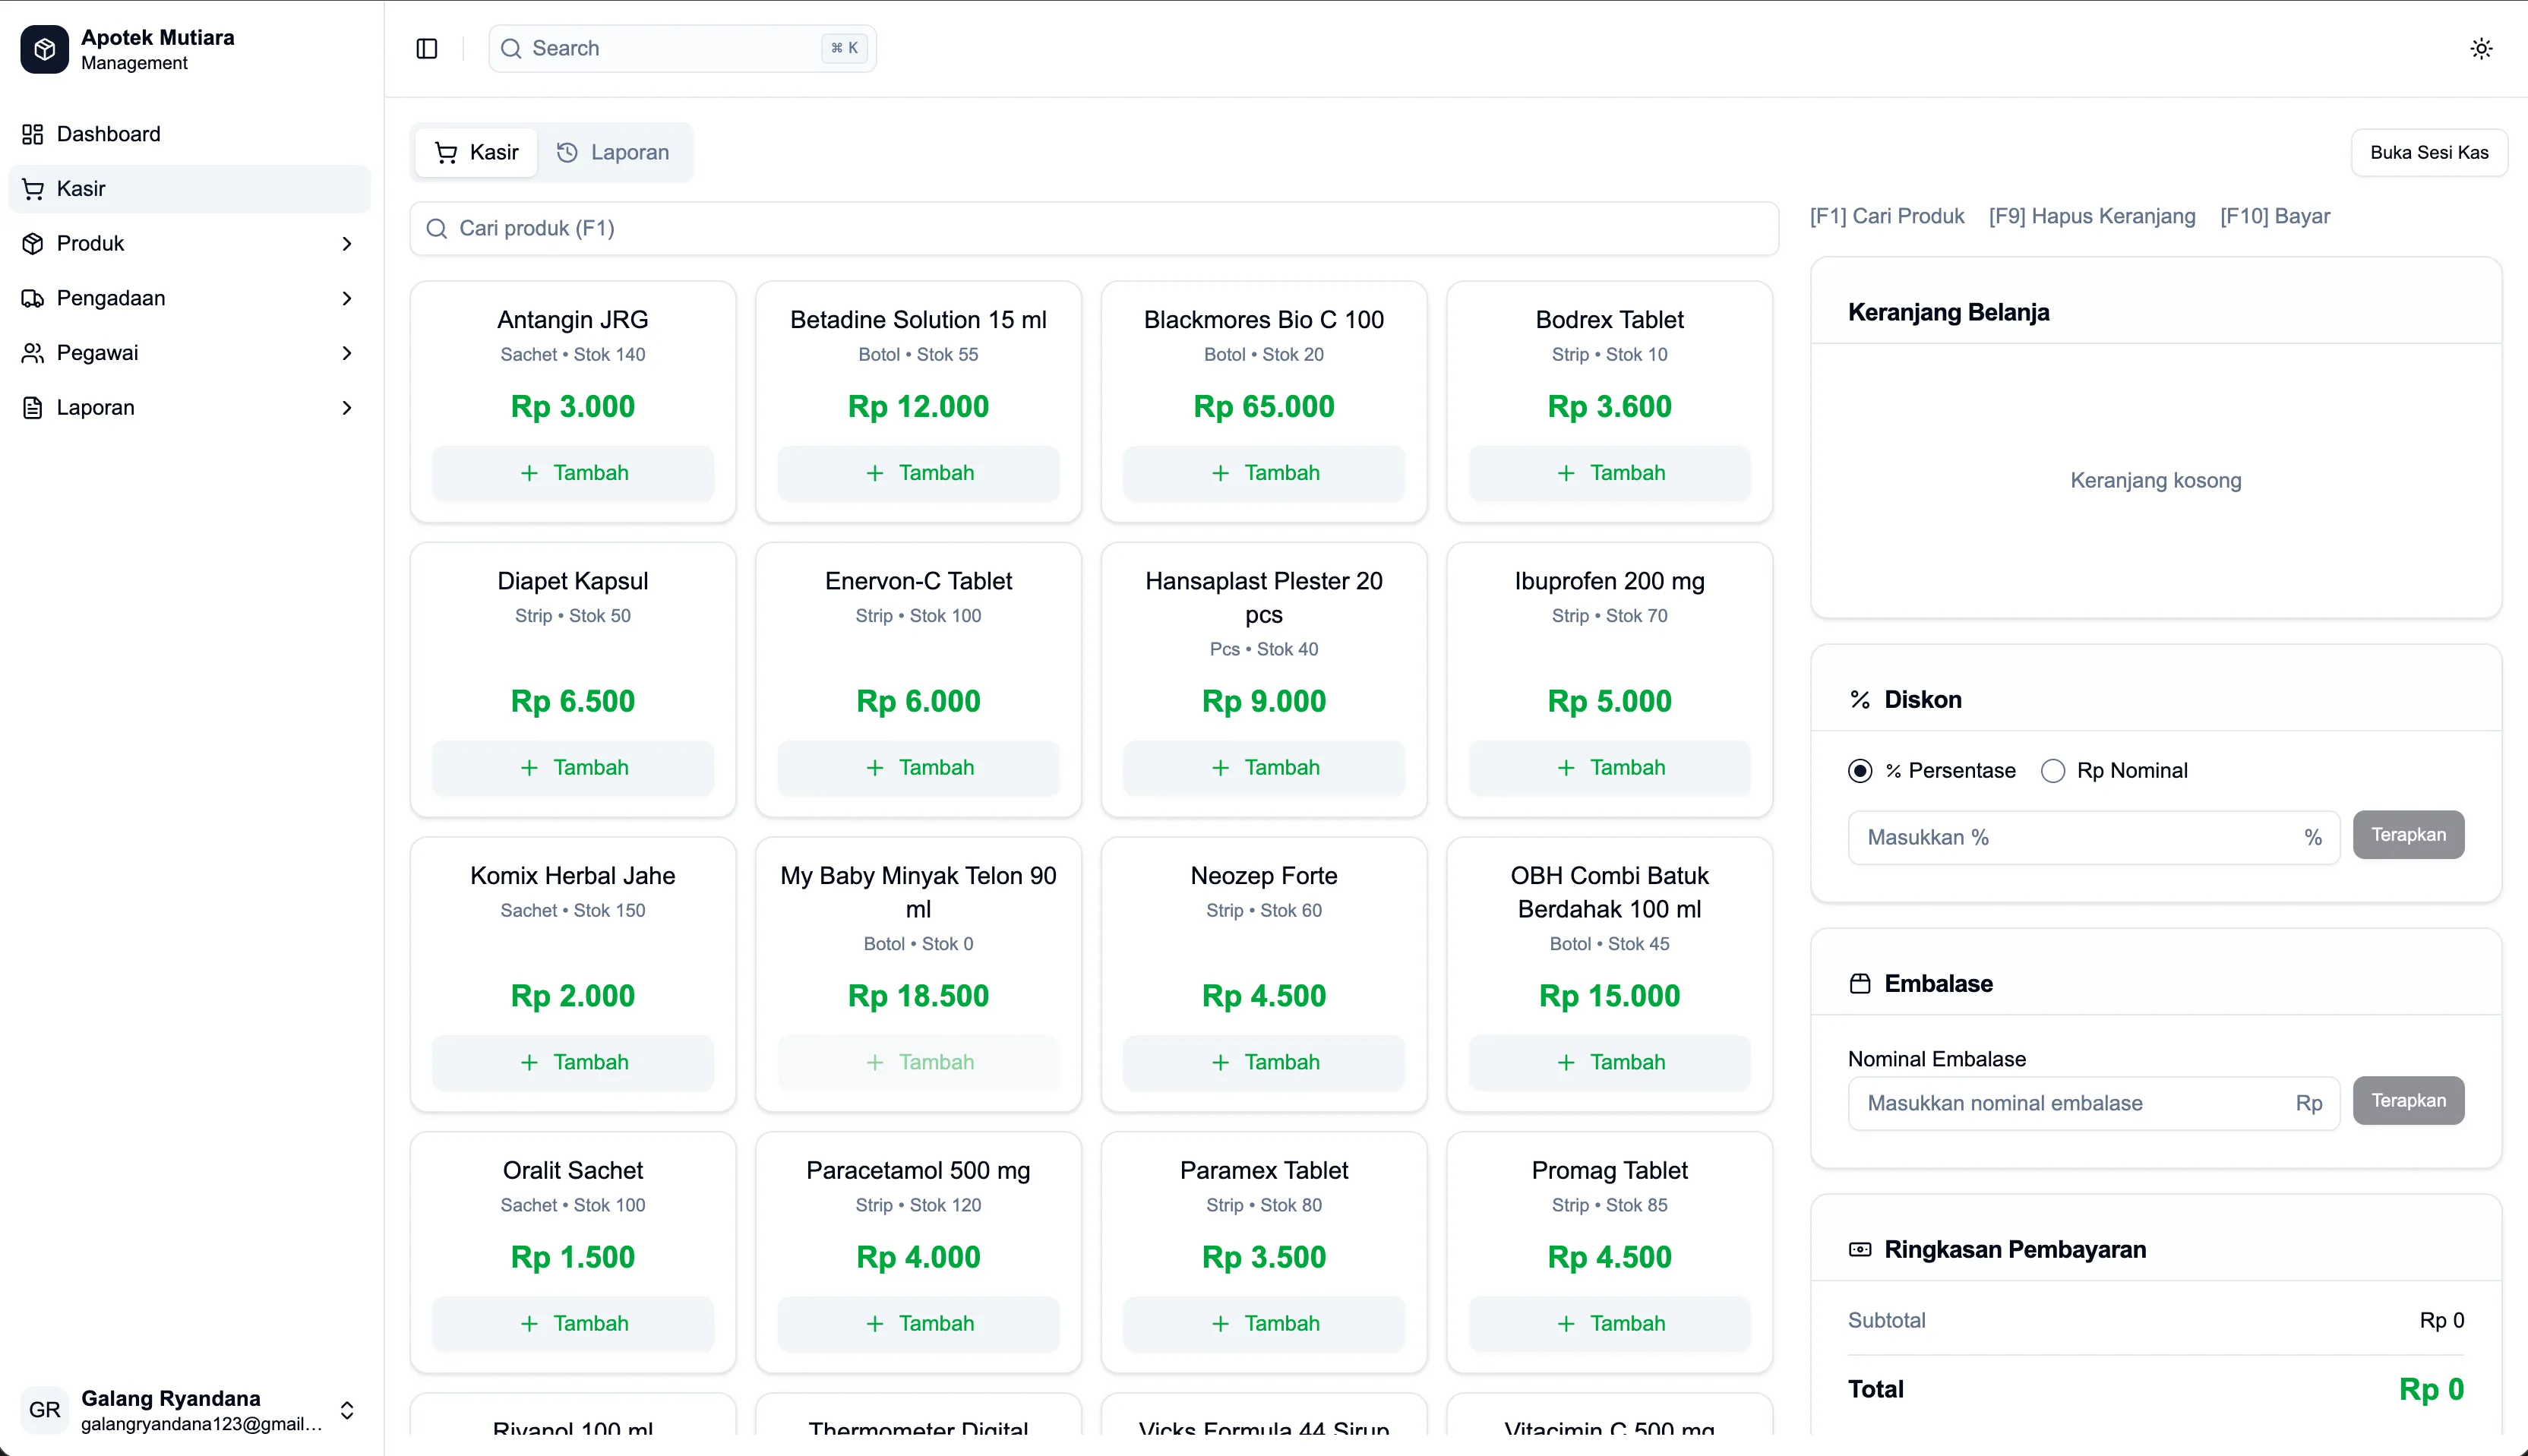Click the plus icon on Promag Tablet card
The width and height of the screenshot is (2528, 1456).
click(1566, 1324)
